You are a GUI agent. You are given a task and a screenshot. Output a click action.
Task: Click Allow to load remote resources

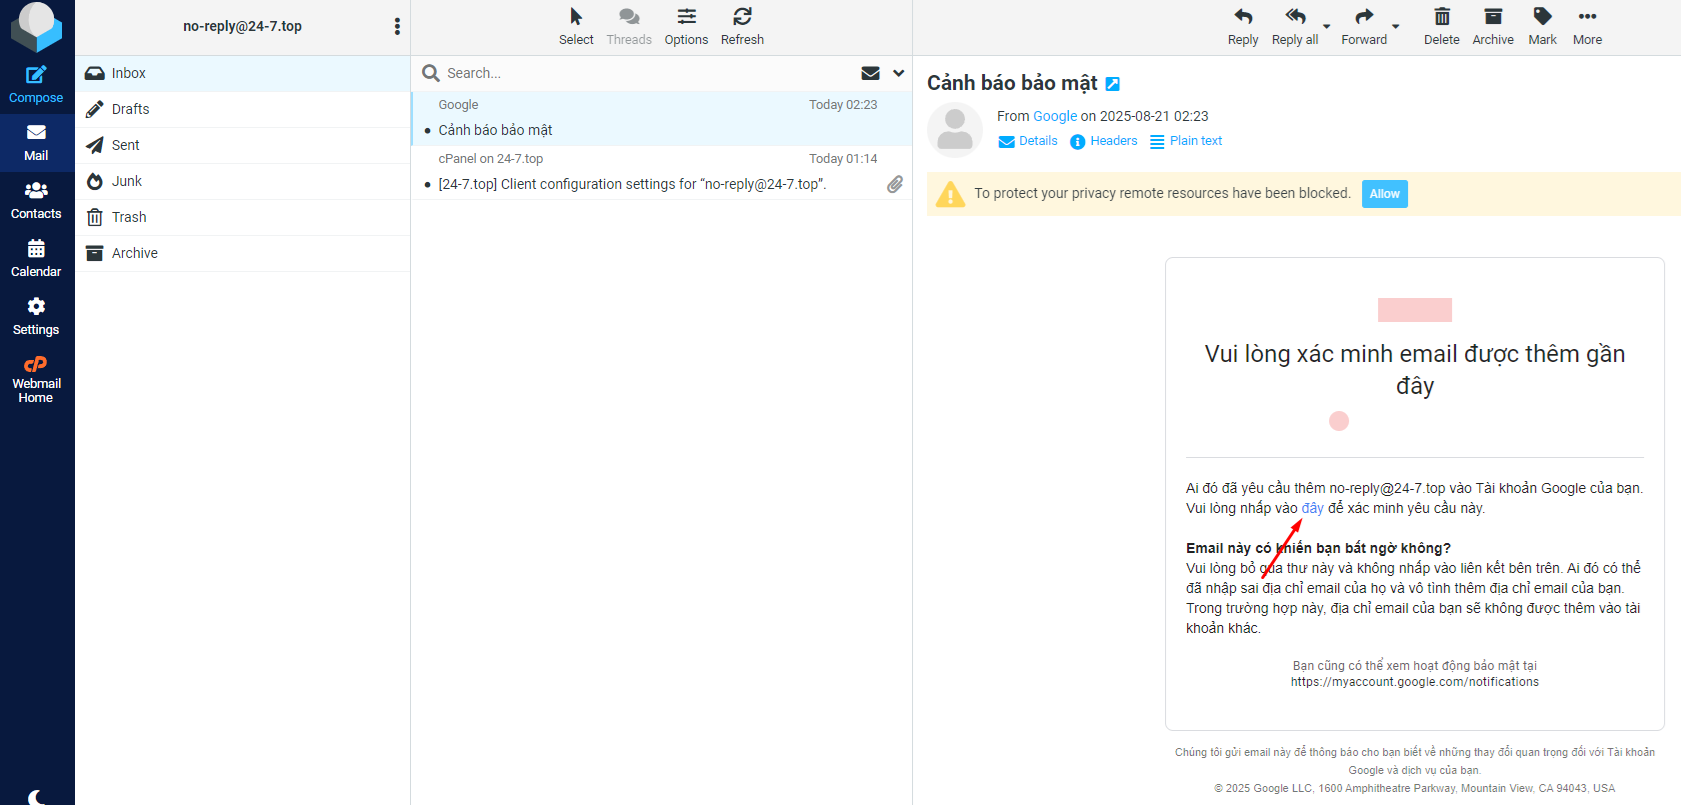pyautogui.click(x=1384, y=194)
